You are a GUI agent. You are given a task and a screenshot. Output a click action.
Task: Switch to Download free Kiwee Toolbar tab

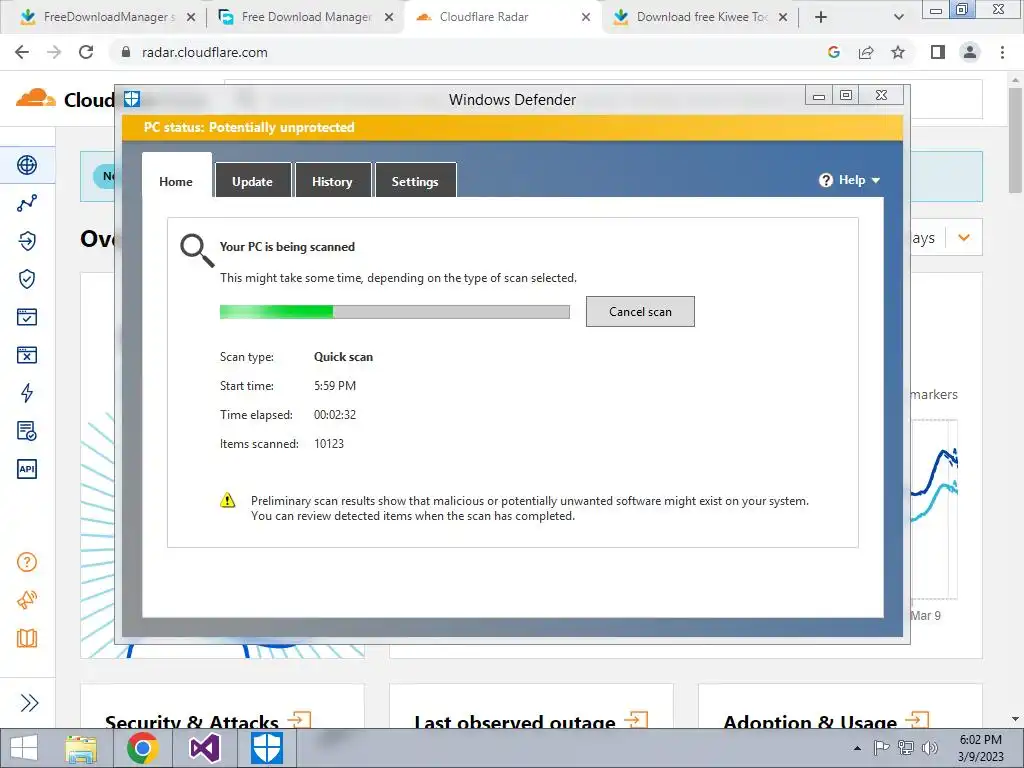click(x=701, y=17)
